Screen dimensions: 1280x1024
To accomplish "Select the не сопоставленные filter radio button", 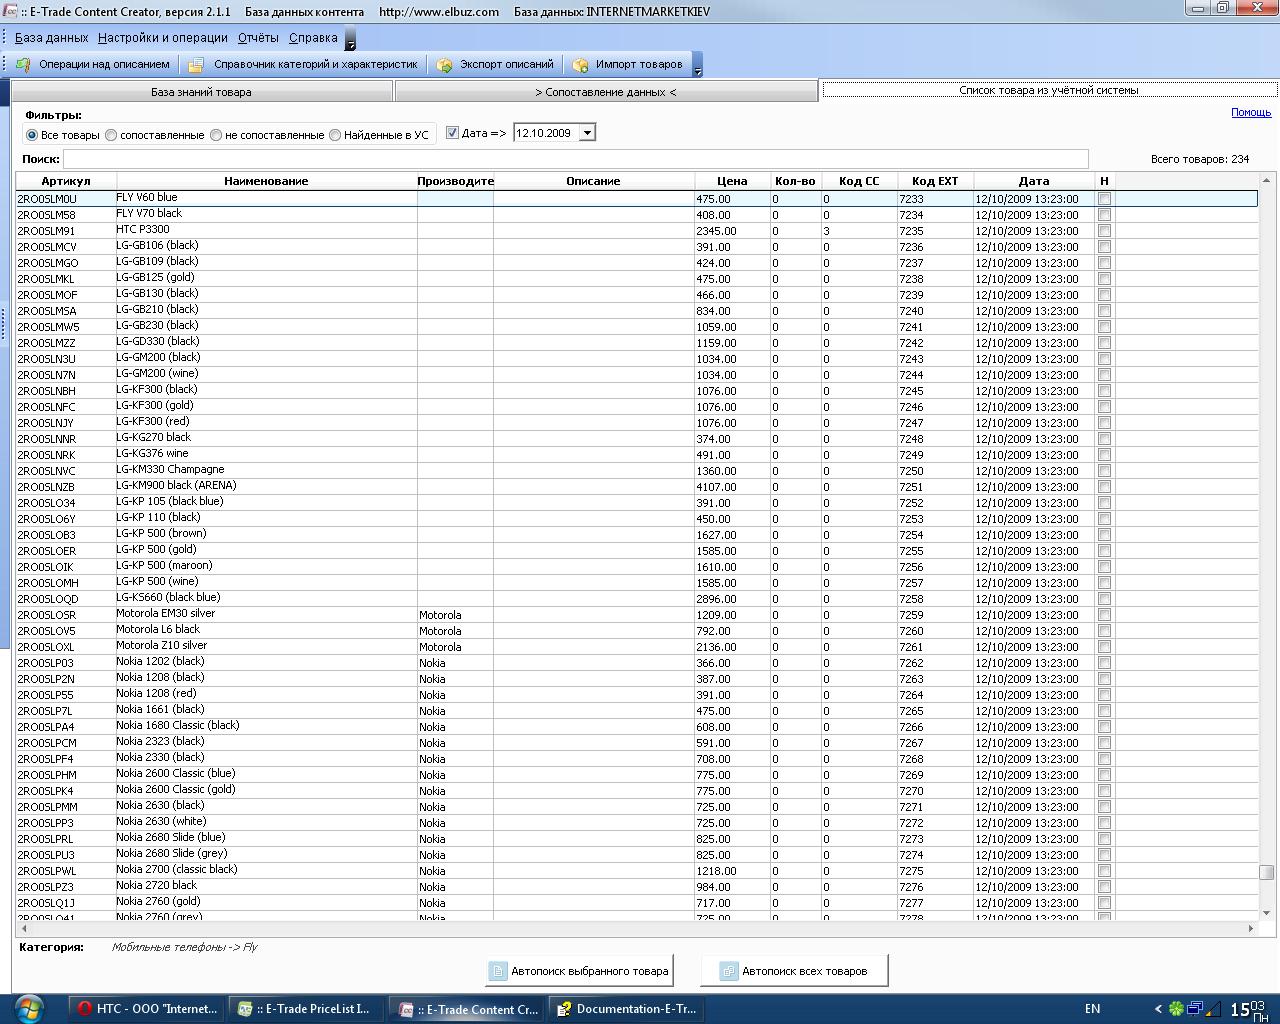I will pos(216,135).
